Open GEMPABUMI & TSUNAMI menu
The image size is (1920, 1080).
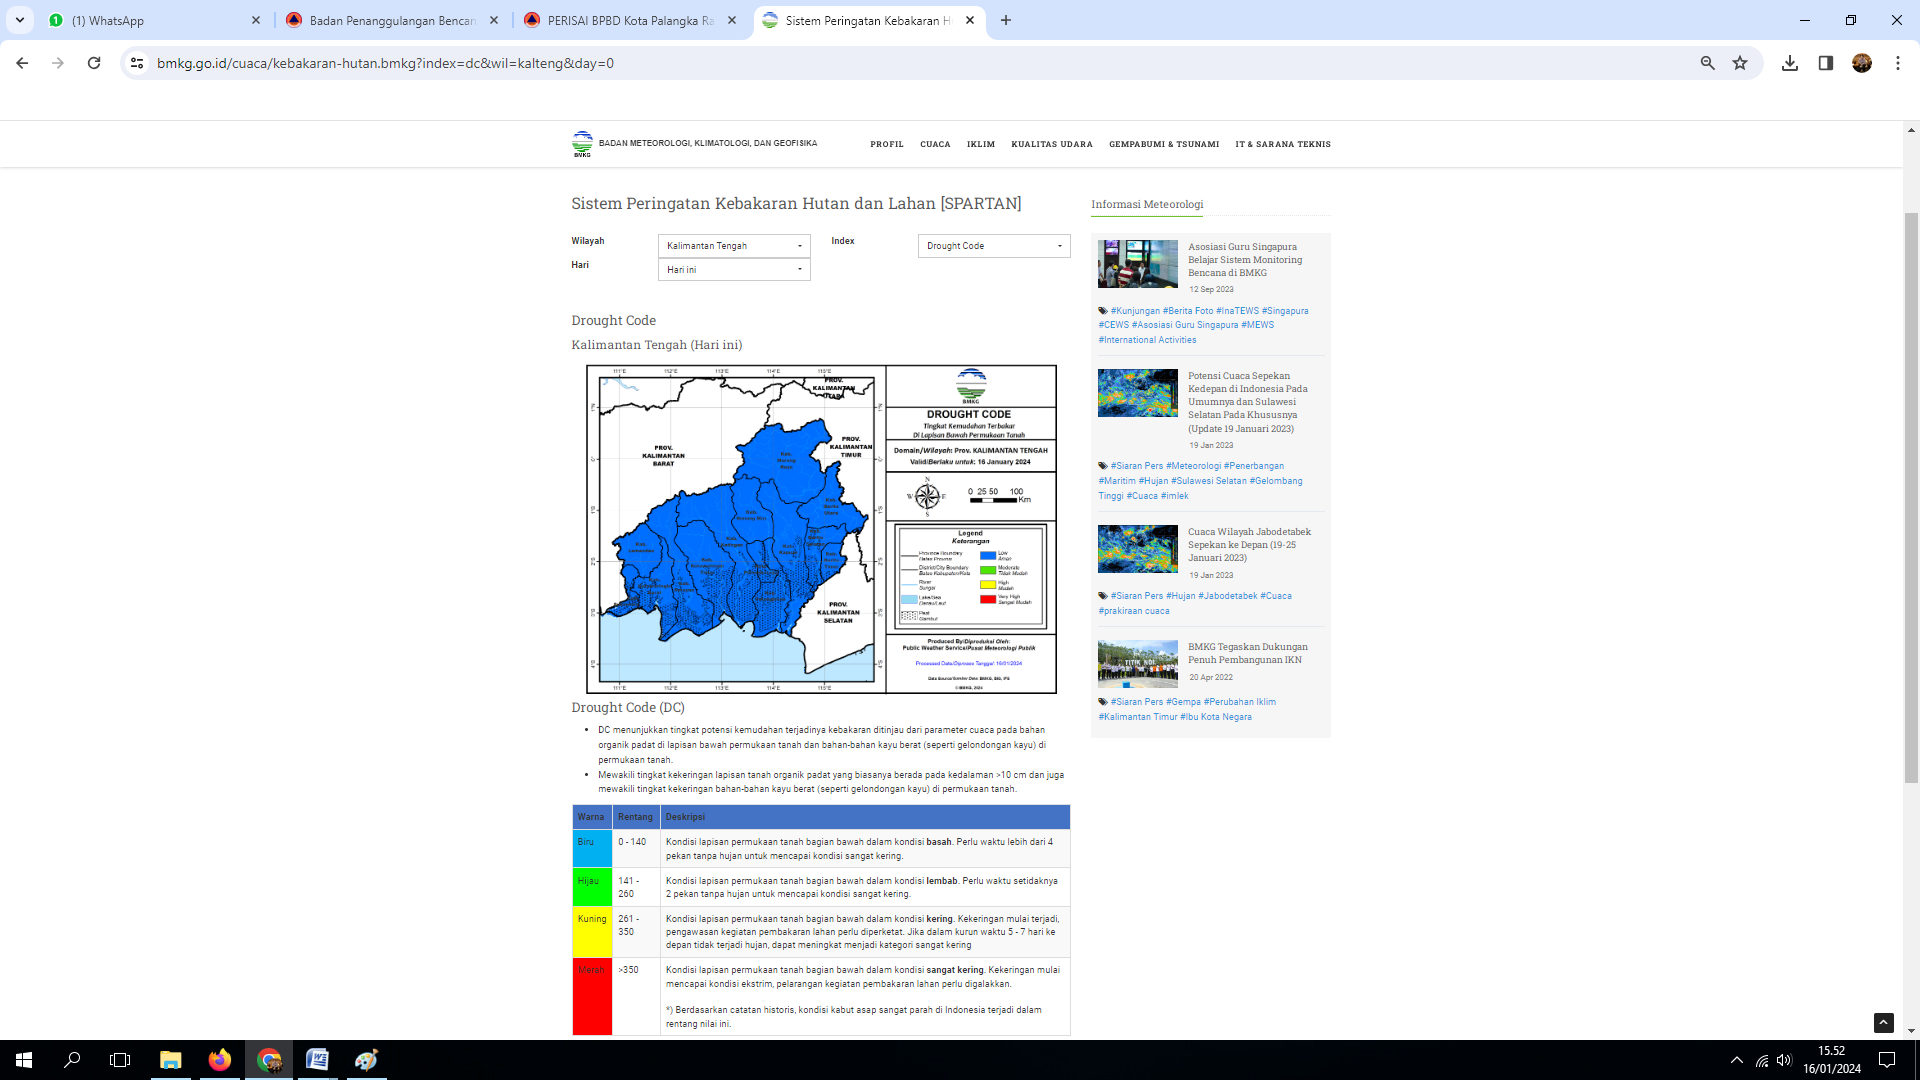(x=1164, y=144)
